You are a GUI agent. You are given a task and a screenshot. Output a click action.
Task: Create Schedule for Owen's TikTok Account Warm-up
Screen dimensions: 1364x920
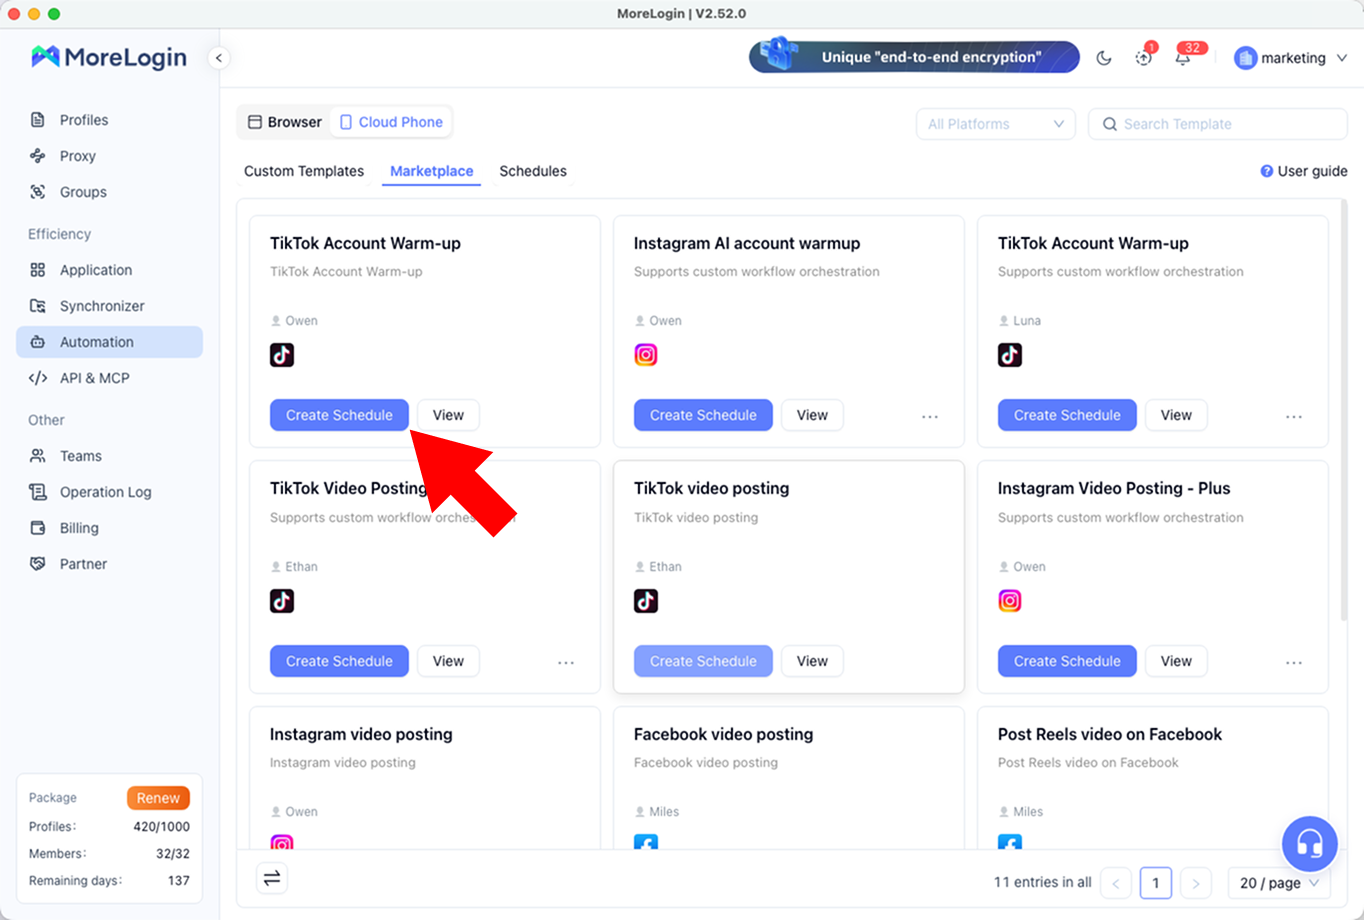click(x=339, y=415)
